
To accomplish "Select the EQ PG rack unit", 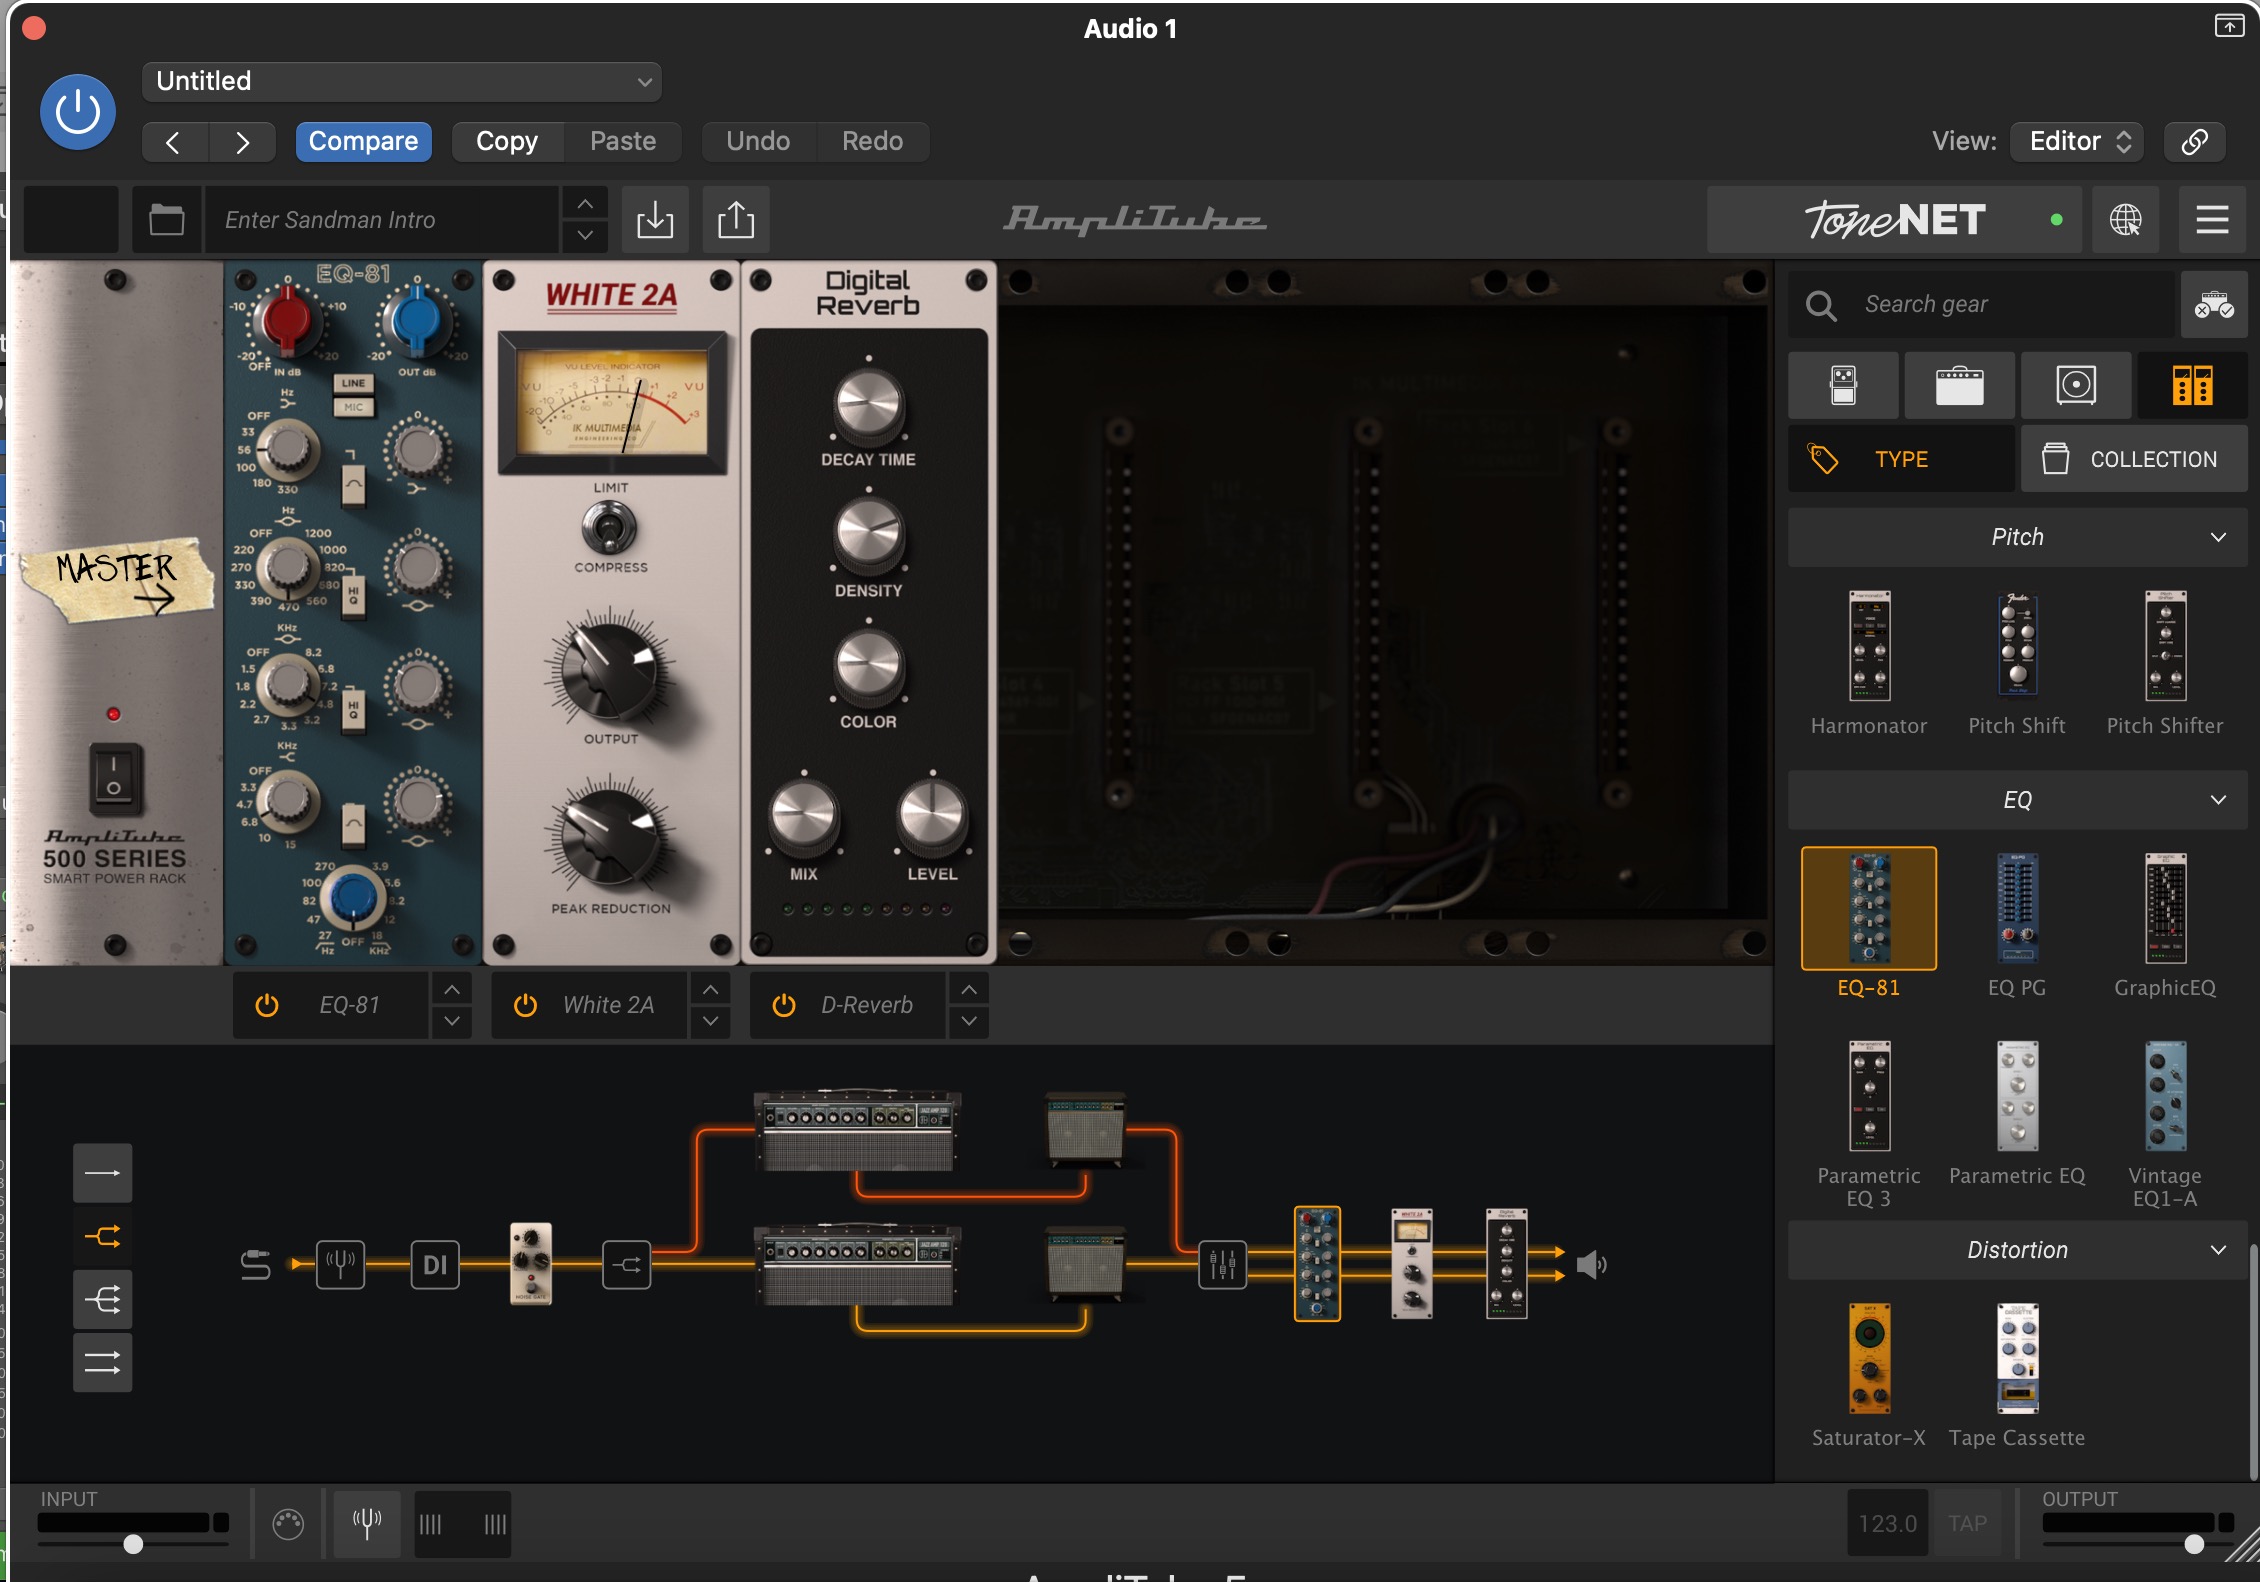I will (2017, 908).
